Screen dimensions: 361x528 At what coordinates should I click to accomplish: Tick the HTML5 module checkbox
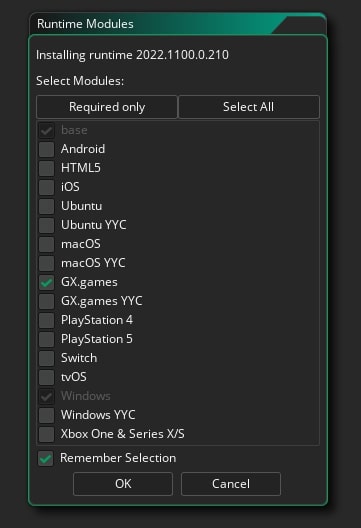[x=46, y=168]
